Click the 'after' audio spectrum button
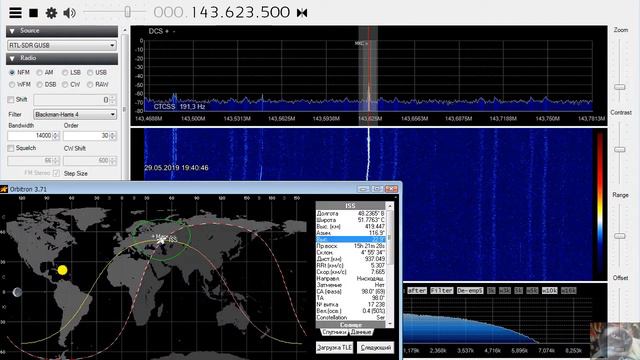This screenshot has width=640, height=360. [417, 291]
